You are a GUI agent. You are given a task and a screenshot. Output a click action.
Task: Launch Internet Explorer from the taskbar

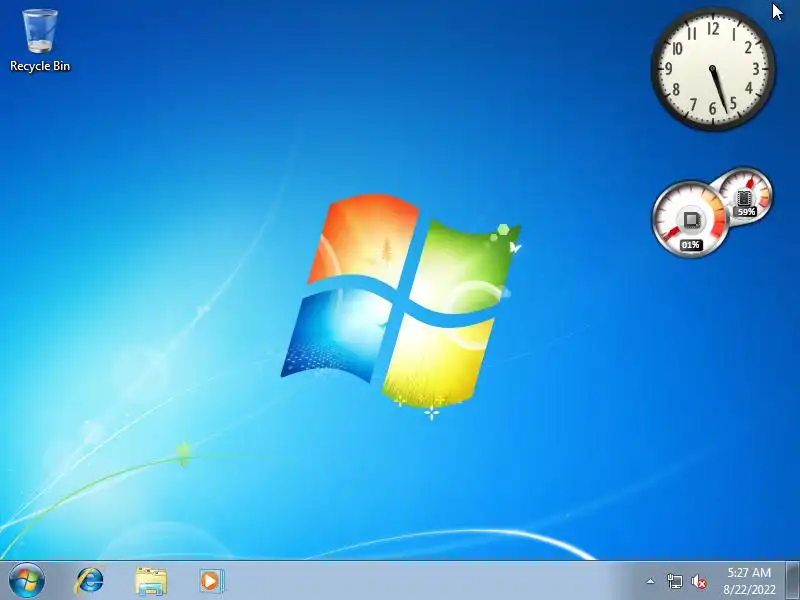click(89, 581)
